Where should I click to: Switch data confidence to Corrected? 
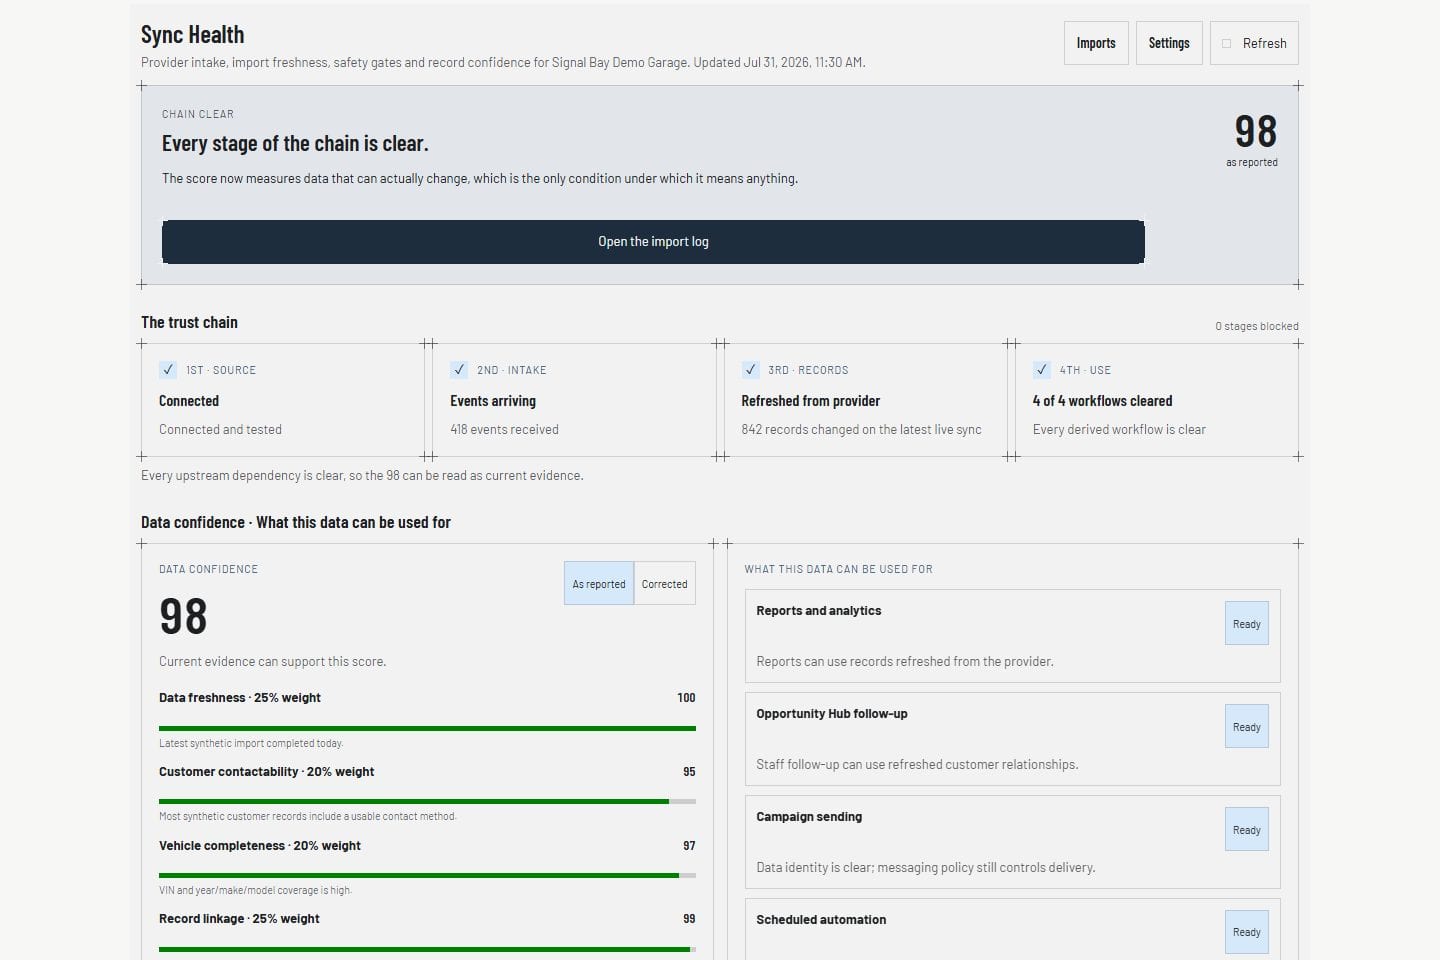[665, 584]
